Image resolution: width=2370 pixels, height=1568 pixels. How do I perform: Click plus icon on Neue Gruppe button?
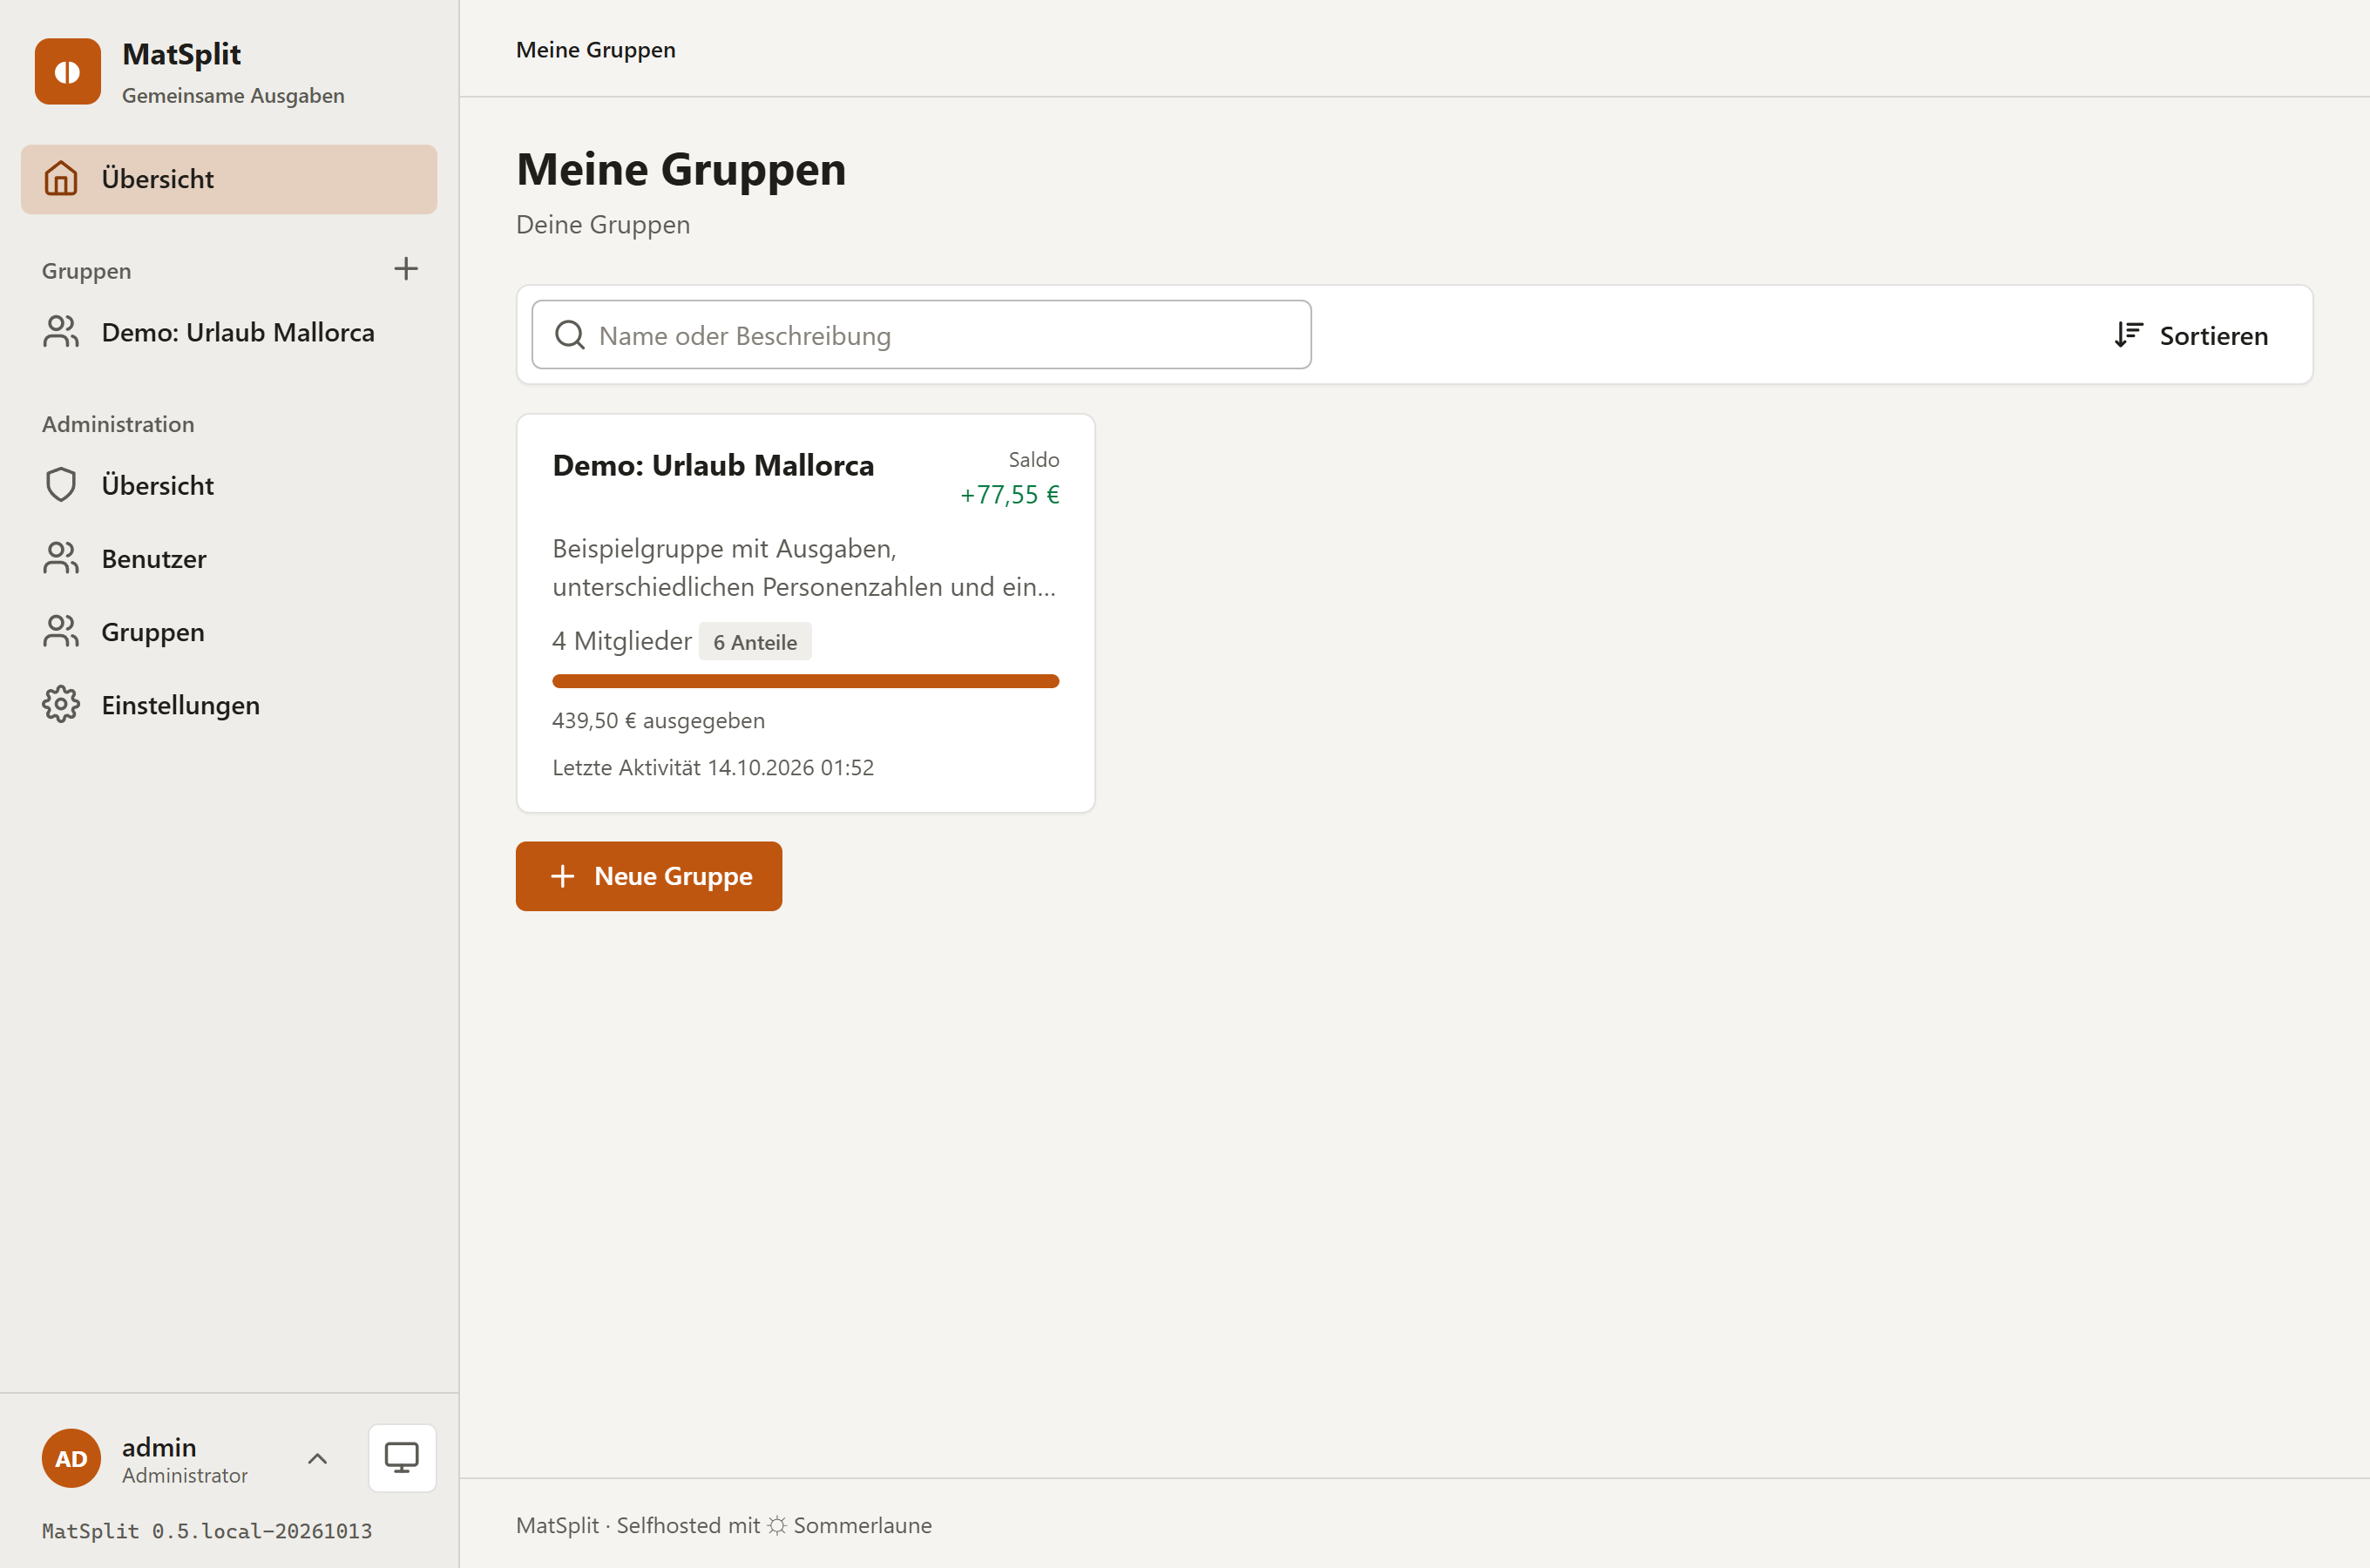(563, 876)
